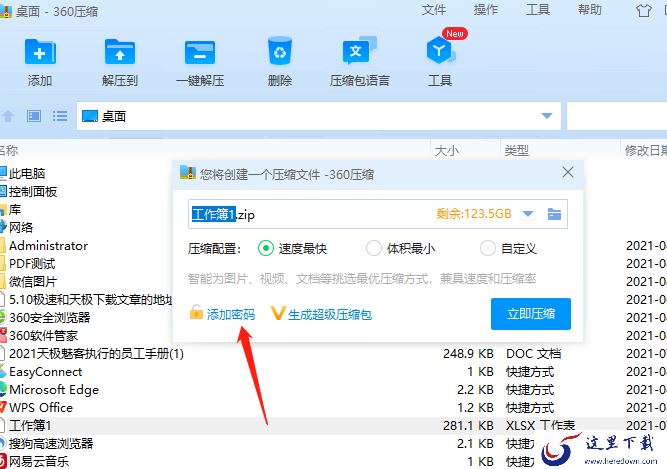Click the DOC 文档 type cell
Image resolution: width=667 pixels, height=469 pixels.
[x=533, y=354]
